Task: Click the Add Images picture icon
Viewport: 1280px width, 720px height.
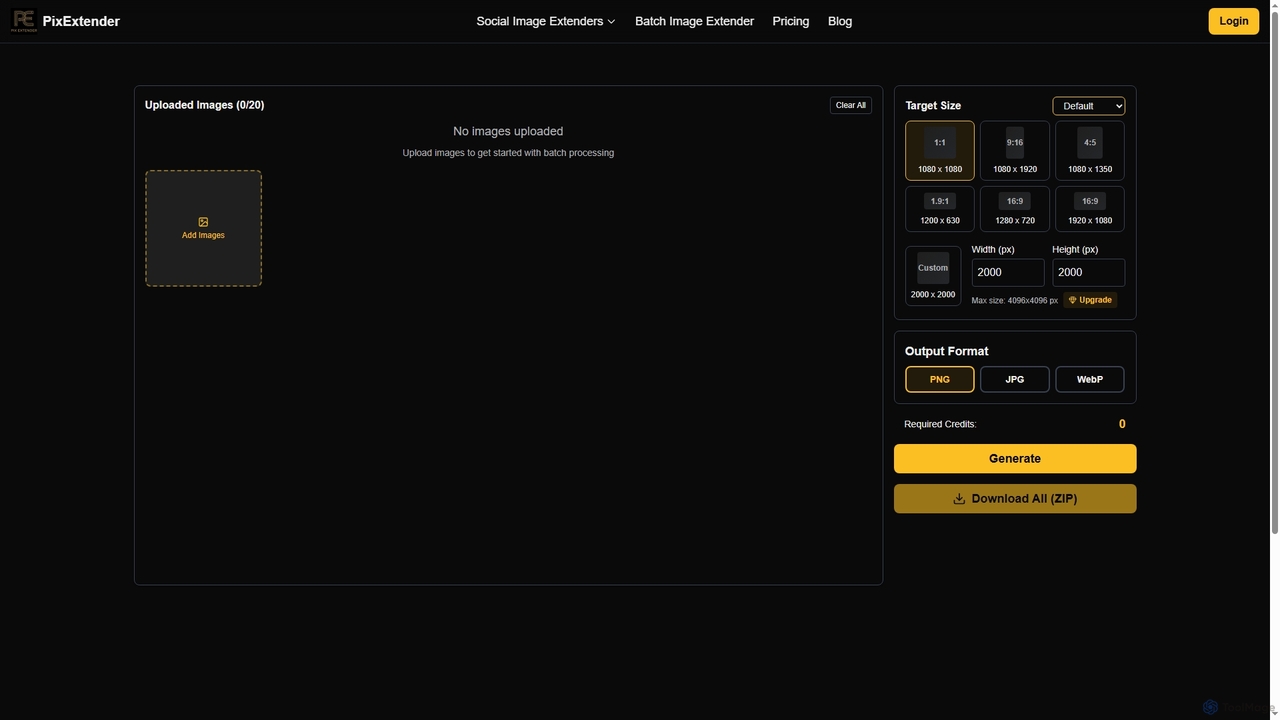Action: click(x=203, y=222)
